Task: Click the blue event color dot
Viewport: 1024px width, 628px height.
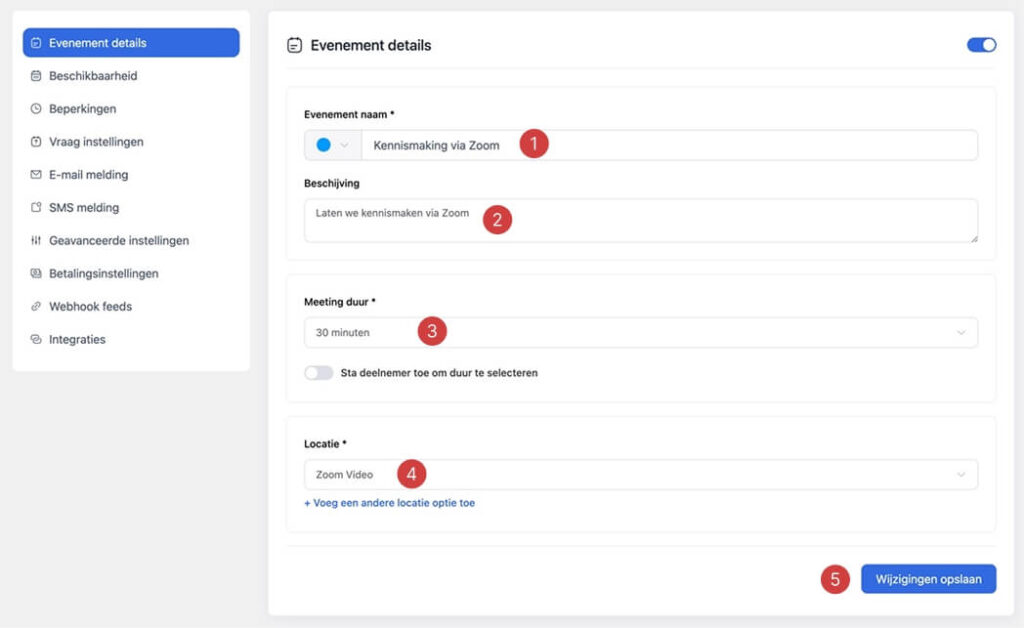Action: click(323, 145)
